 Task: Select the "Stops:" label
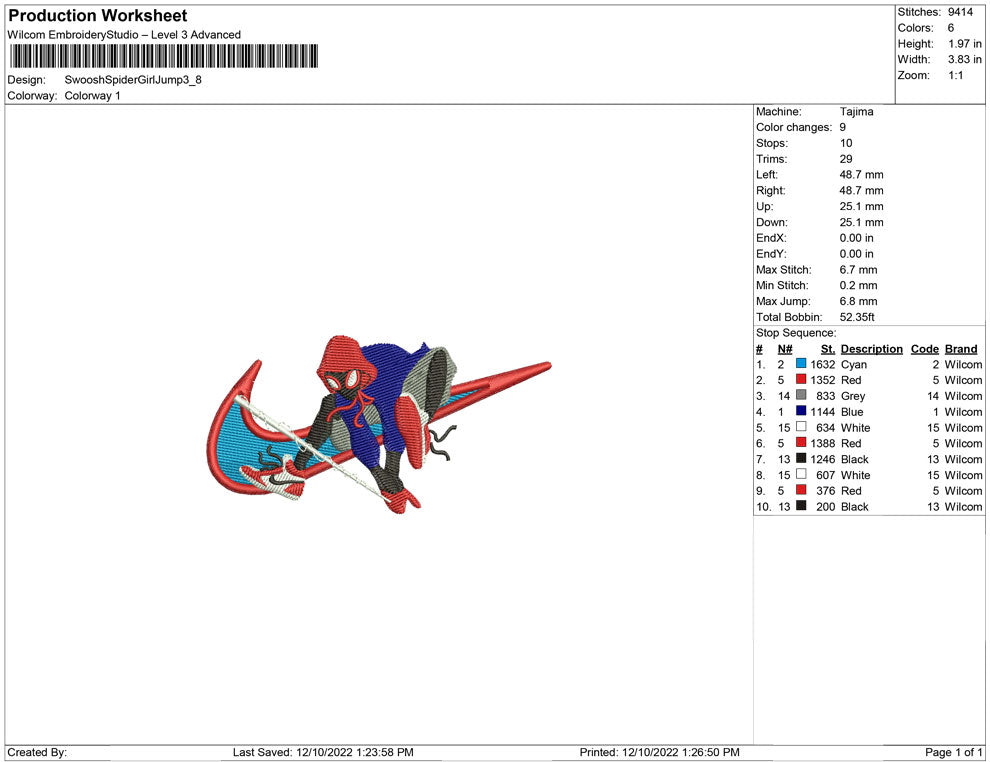click(x=772, y=143)
